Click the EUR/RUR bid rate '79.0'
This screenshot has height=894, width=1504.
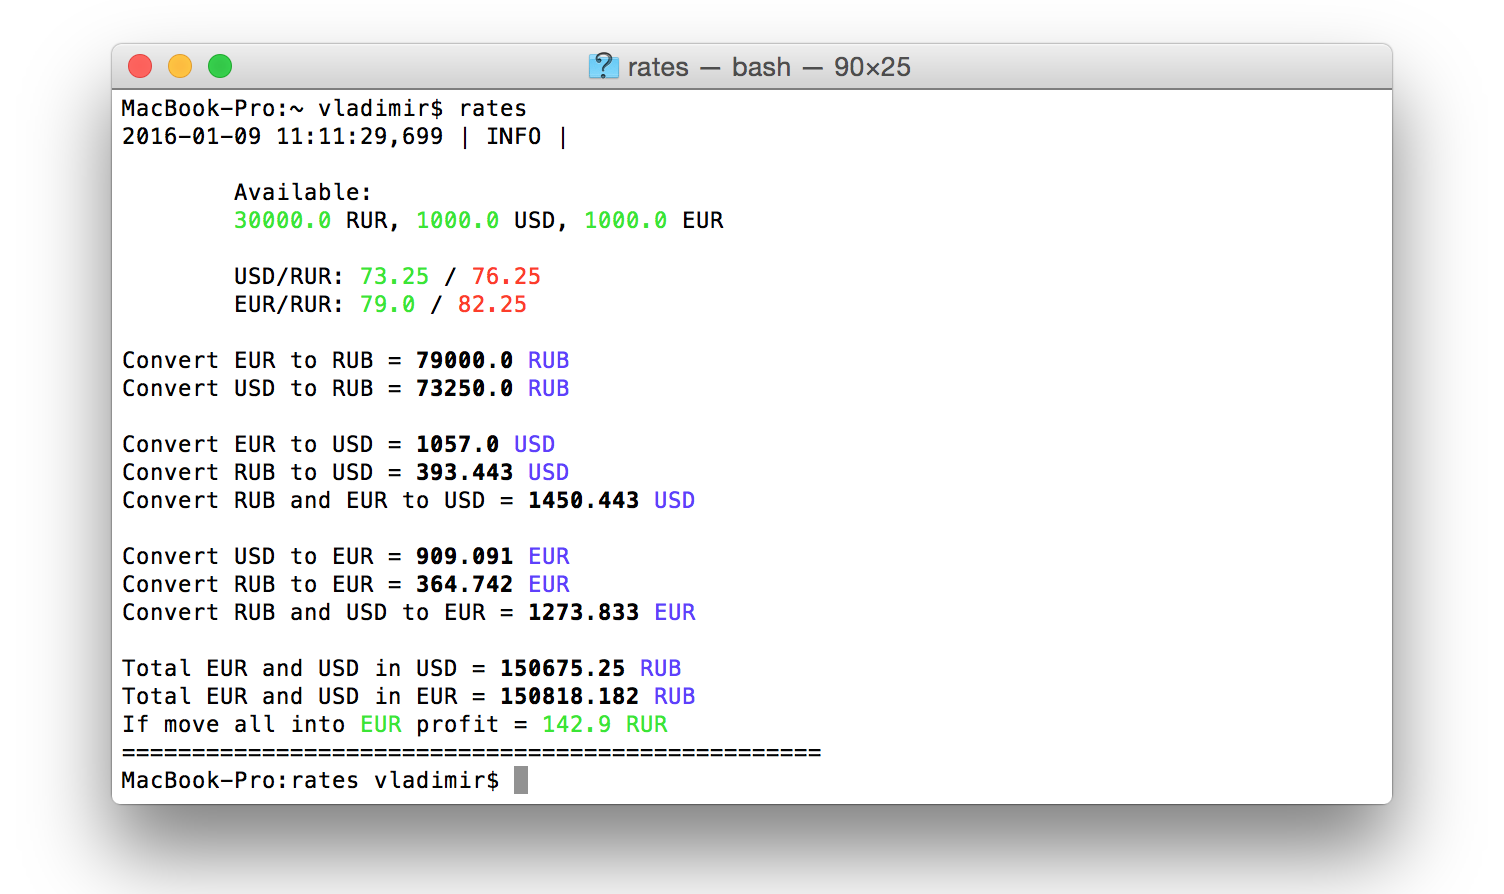[387, 304]
